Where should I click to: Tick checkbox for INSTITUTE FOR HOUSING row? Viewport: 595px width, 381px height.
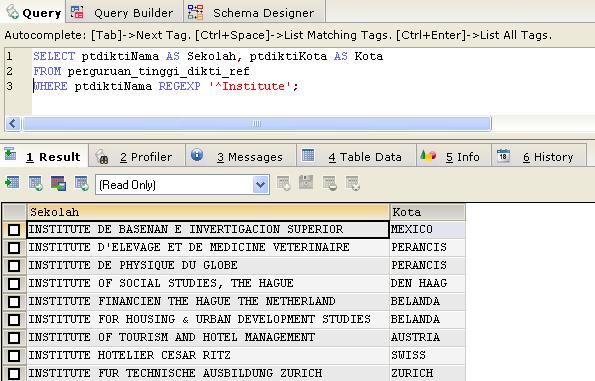[x=14, y=320]
